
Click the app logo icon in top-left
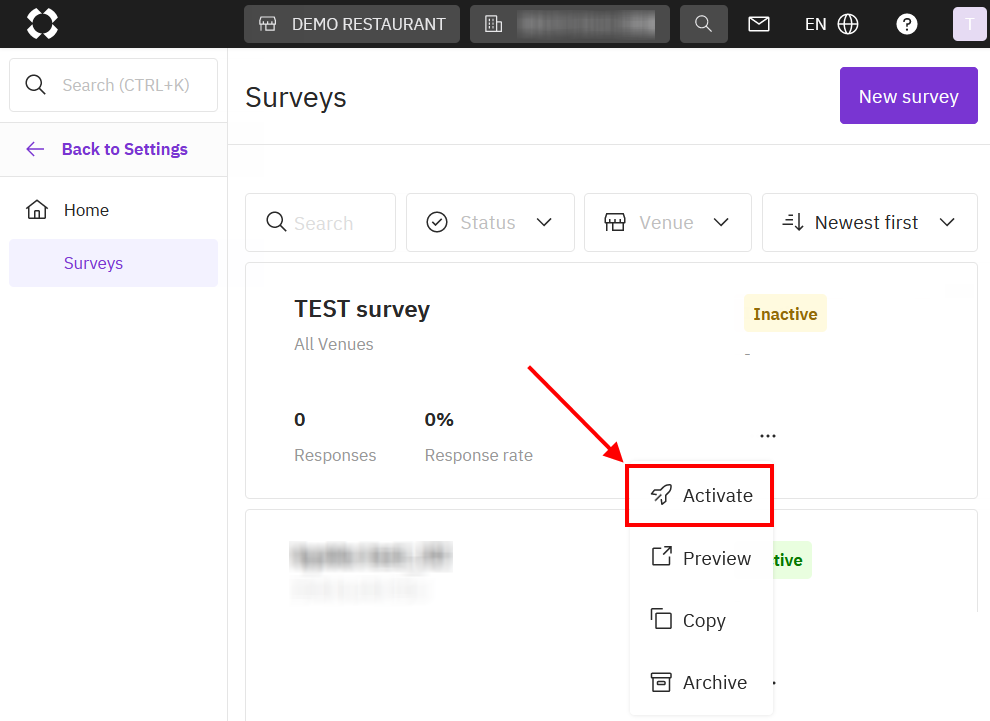[x=42, y=23]
